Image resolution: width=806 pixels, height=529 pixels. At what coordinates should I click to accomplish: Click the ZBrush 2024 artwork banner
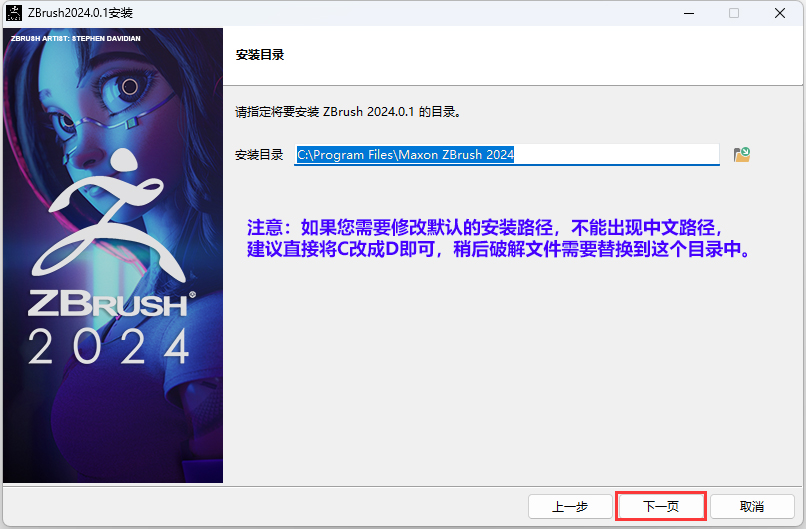tap(113, 256)
